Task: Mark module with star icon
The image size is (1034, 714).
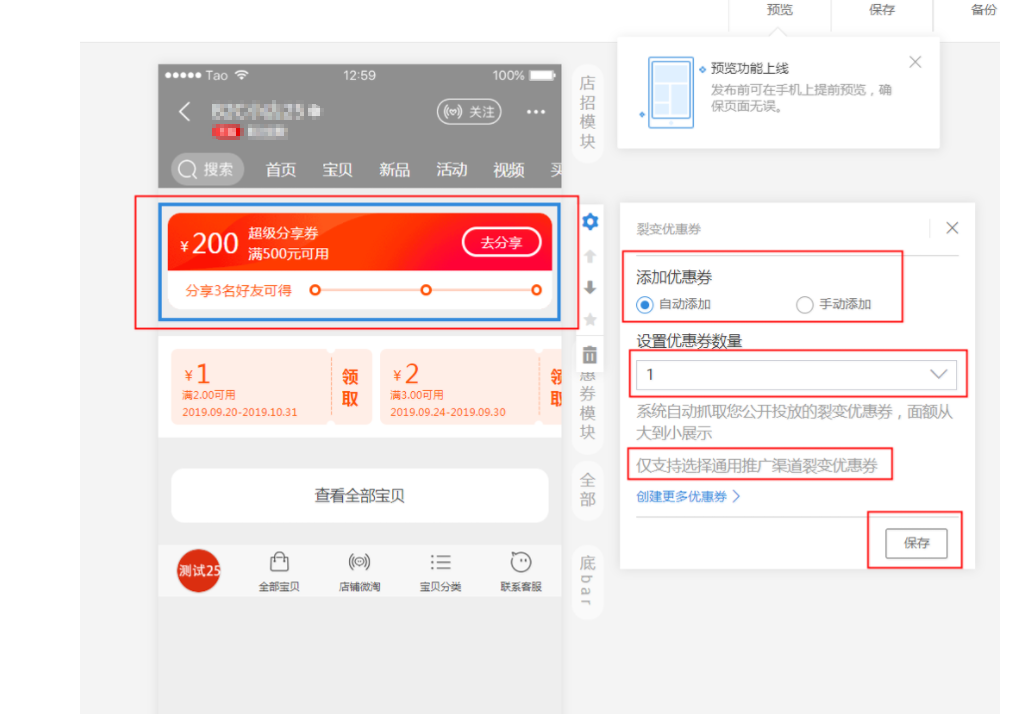Action: (590, 320)
